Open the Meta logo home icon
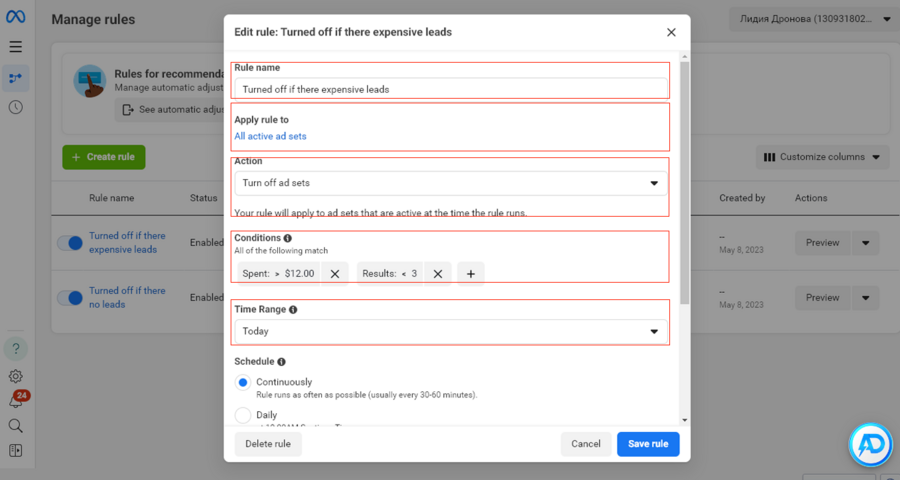 pos(15,17)
